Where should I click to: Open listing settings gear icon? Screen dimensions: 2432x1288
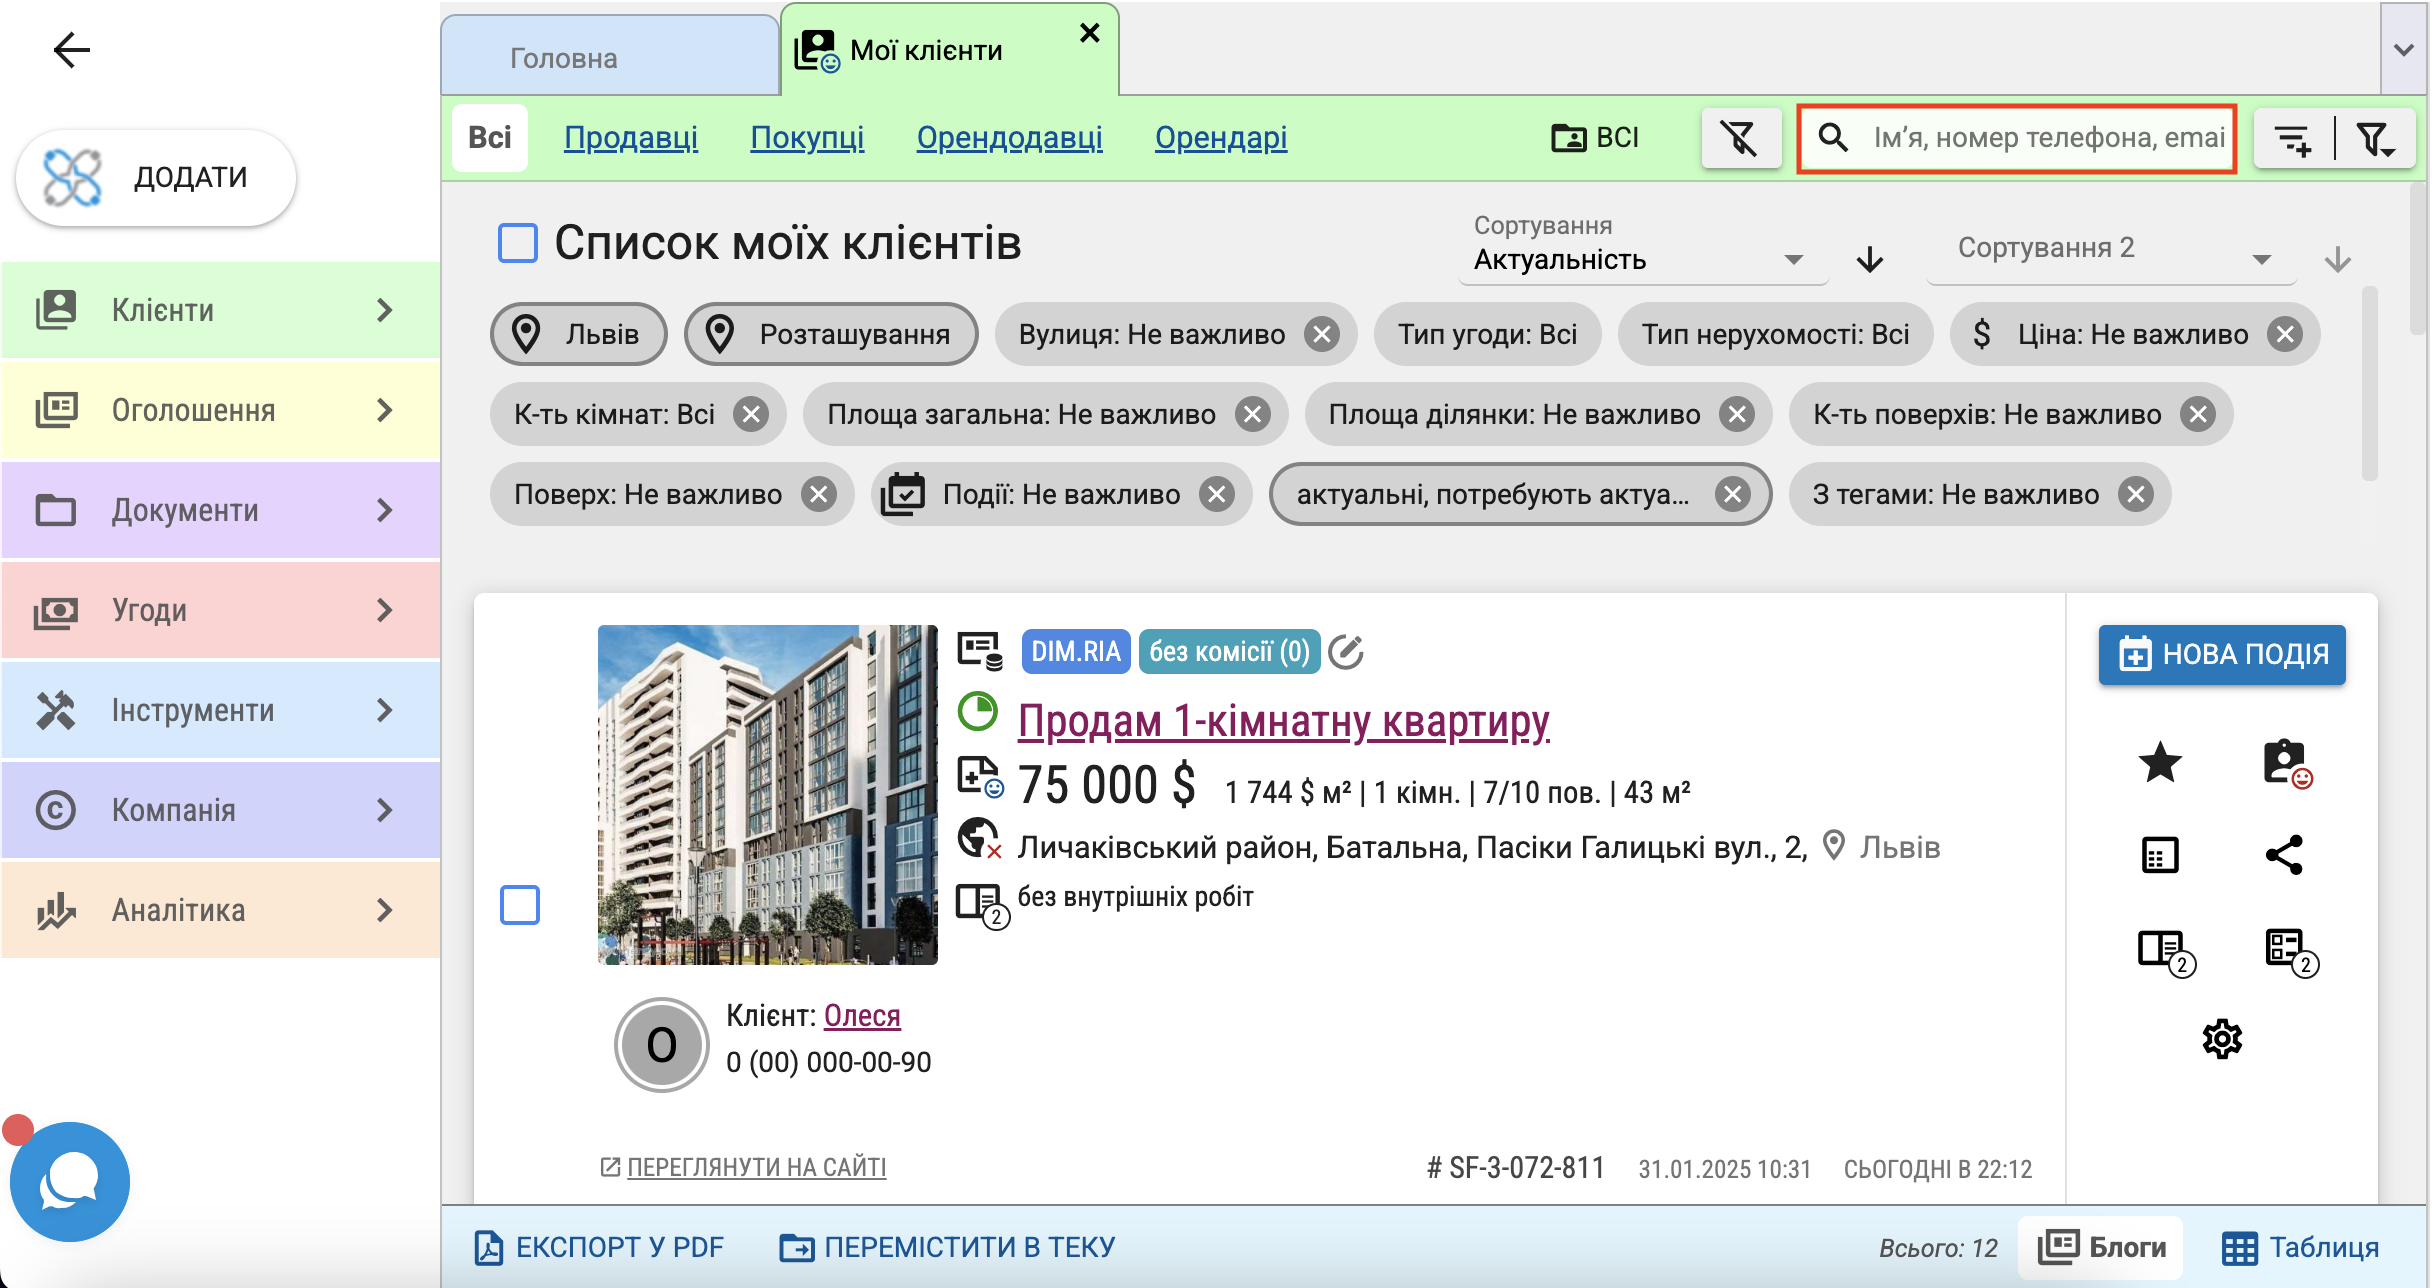pos(2222,1039)
